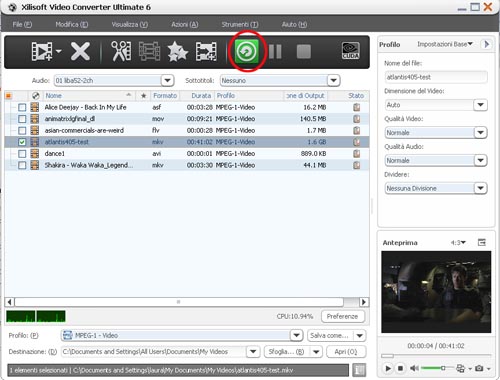Open the Strumenti menu

(240, 24)
